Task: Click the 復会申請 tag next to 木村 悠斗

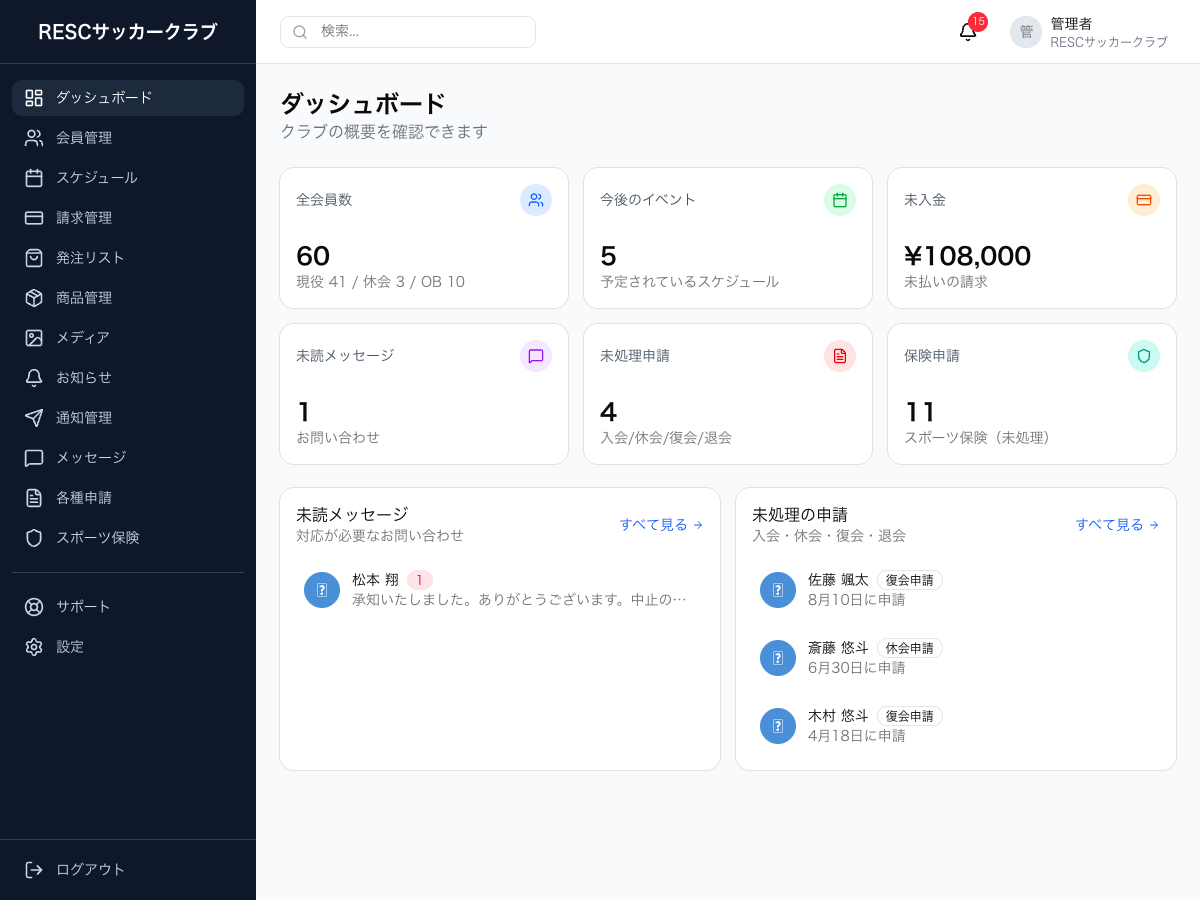Action: coord(910,716)
